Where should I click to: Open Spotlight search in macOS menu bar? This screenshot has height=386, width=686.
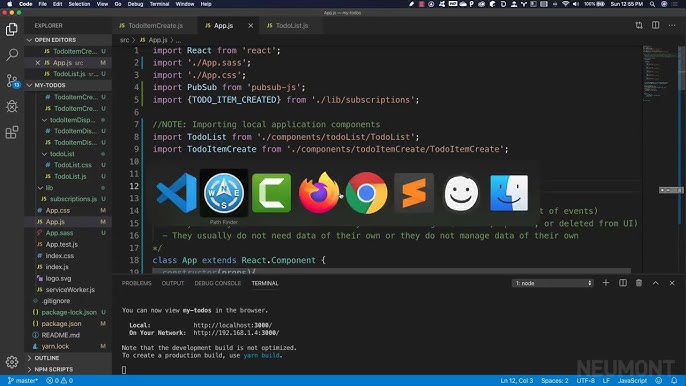point(652,4)
